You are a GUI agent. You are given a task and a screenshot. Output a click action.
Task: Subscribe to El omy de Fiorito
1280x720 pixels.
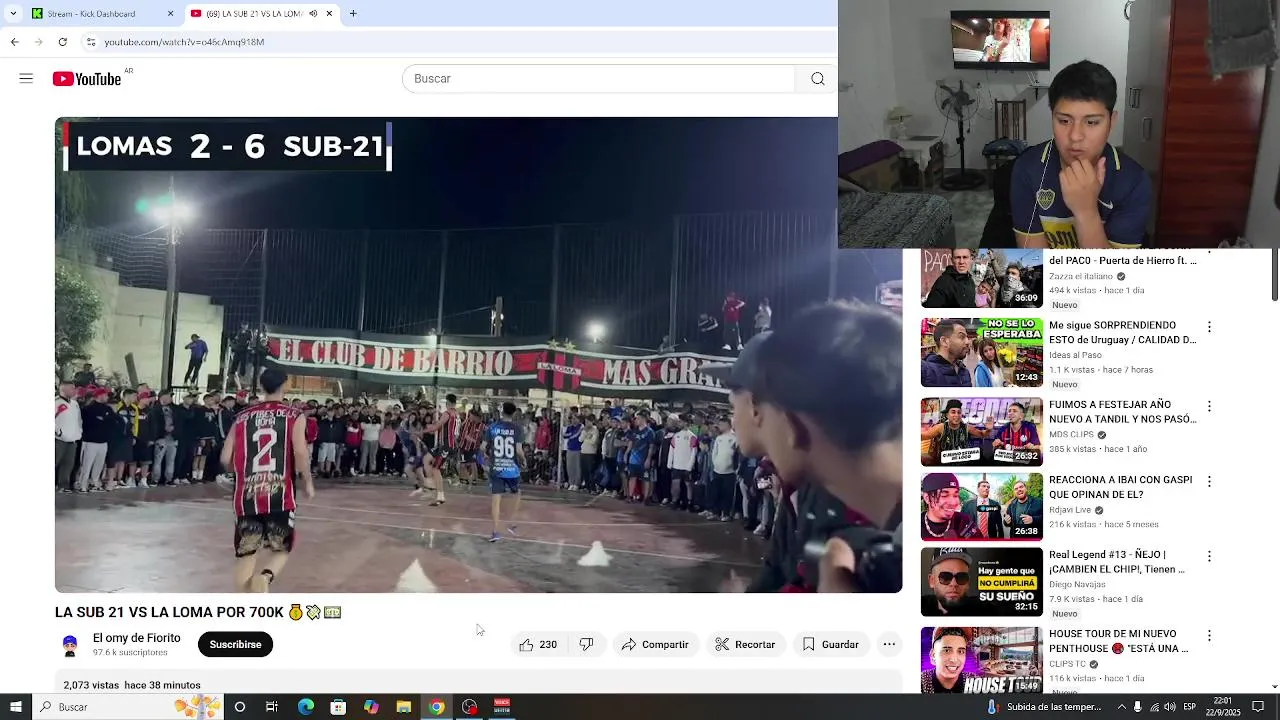pos(235,645)
